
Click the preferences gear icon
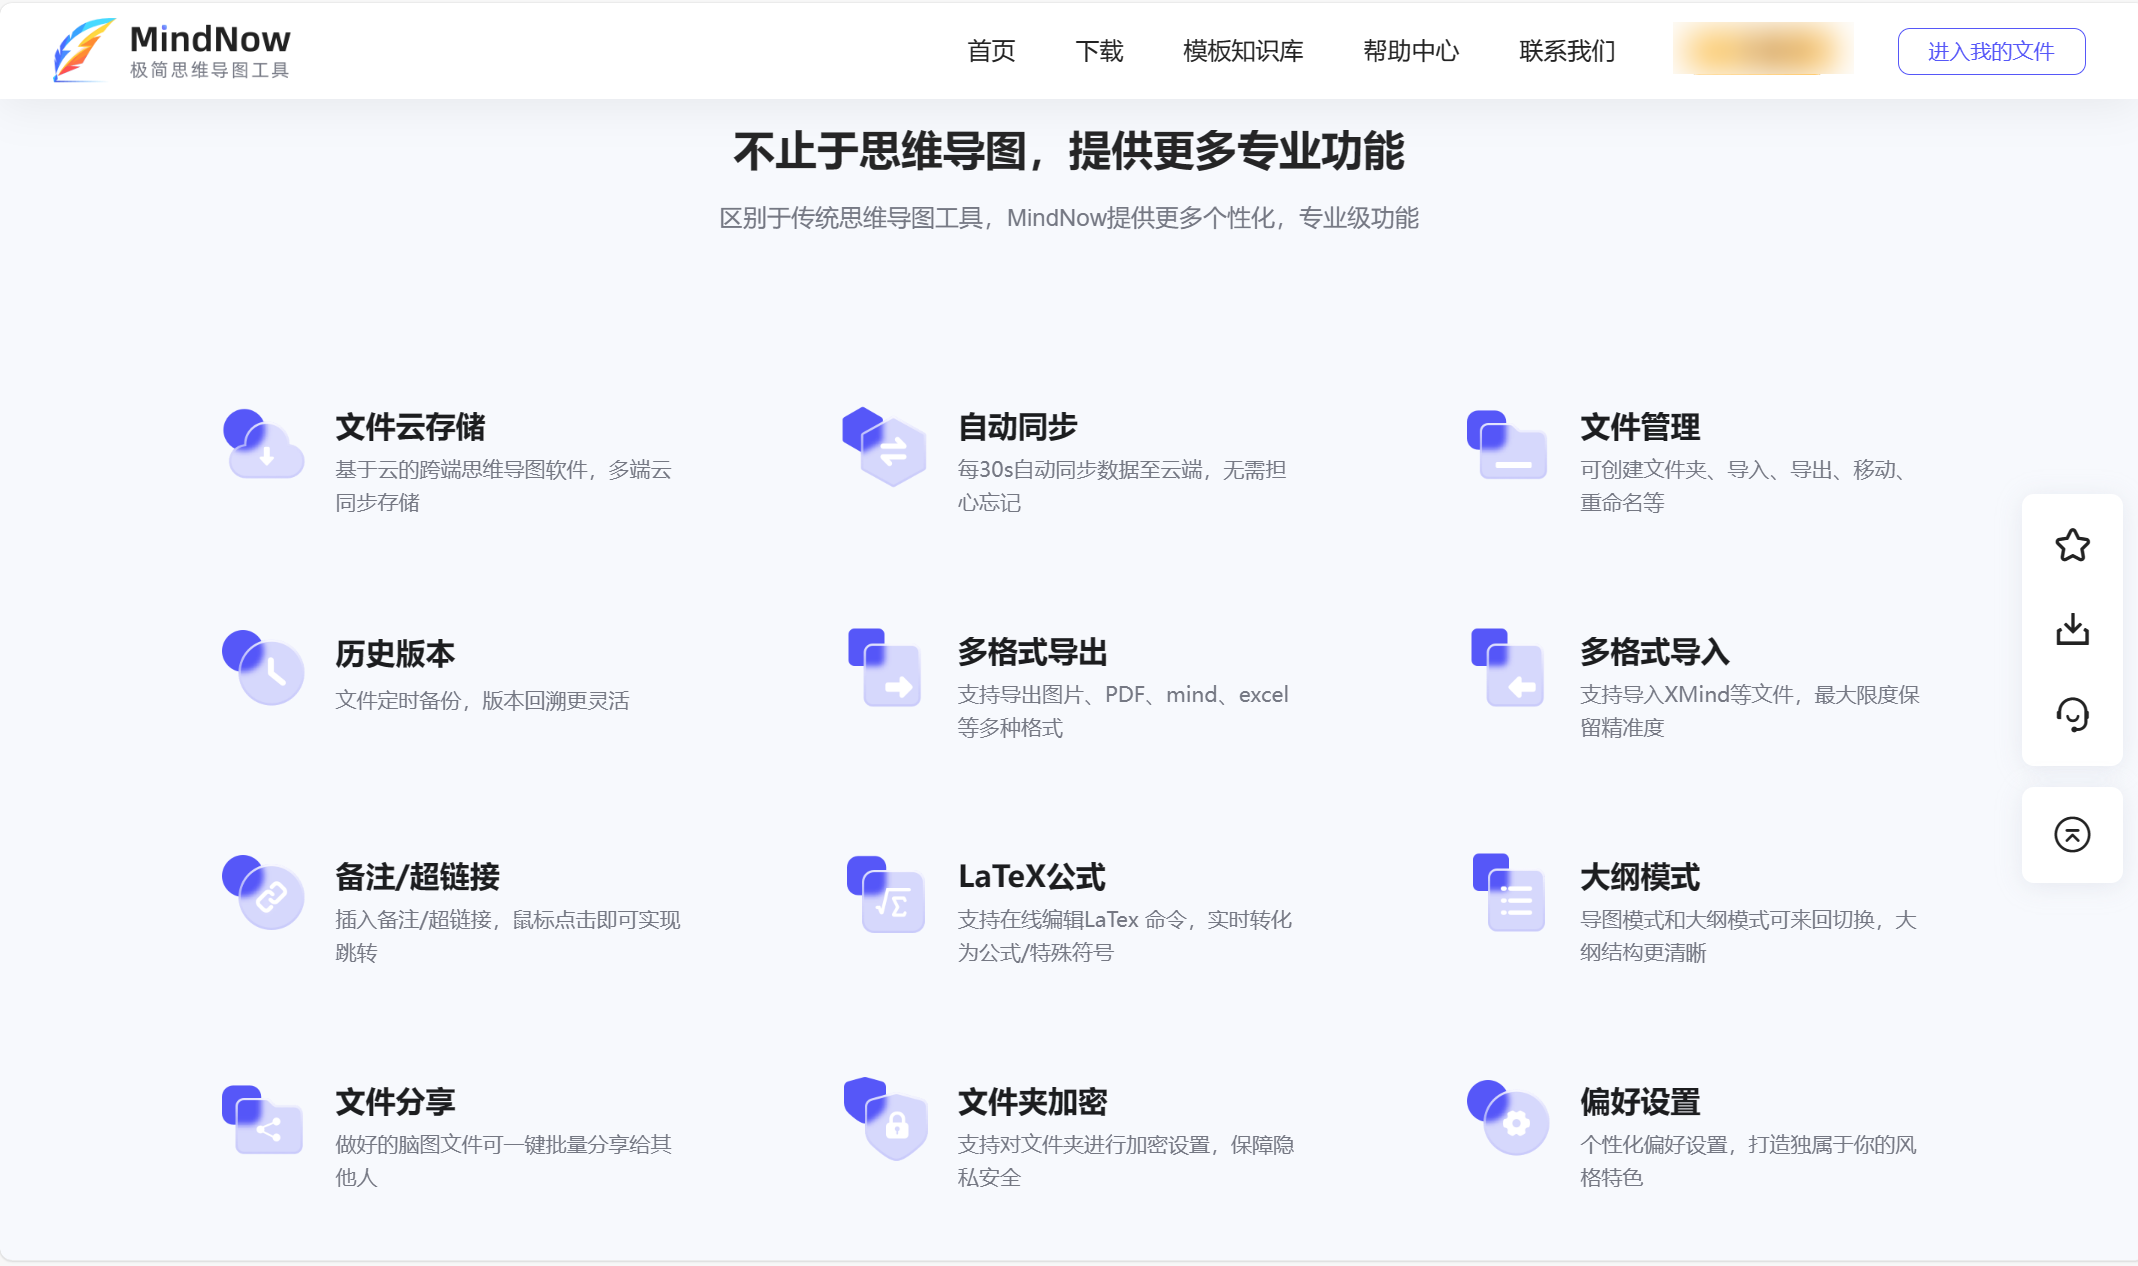[1508, 1118]
